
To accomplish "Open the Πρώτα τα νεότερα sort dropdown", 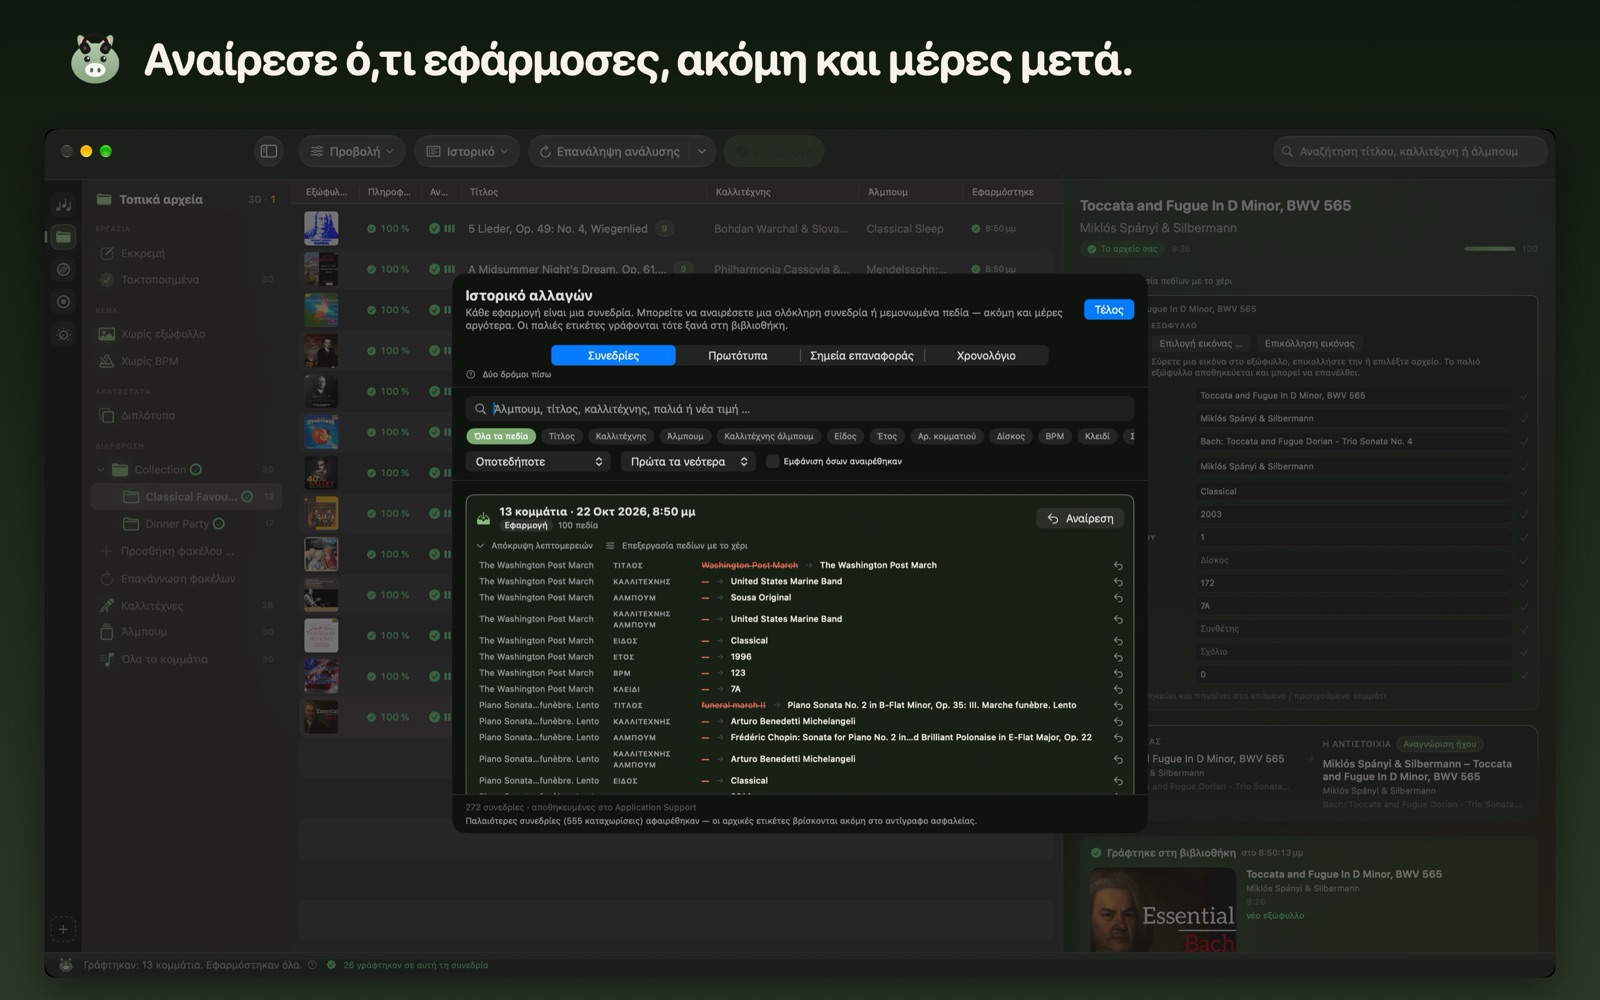I will (688, 461).
